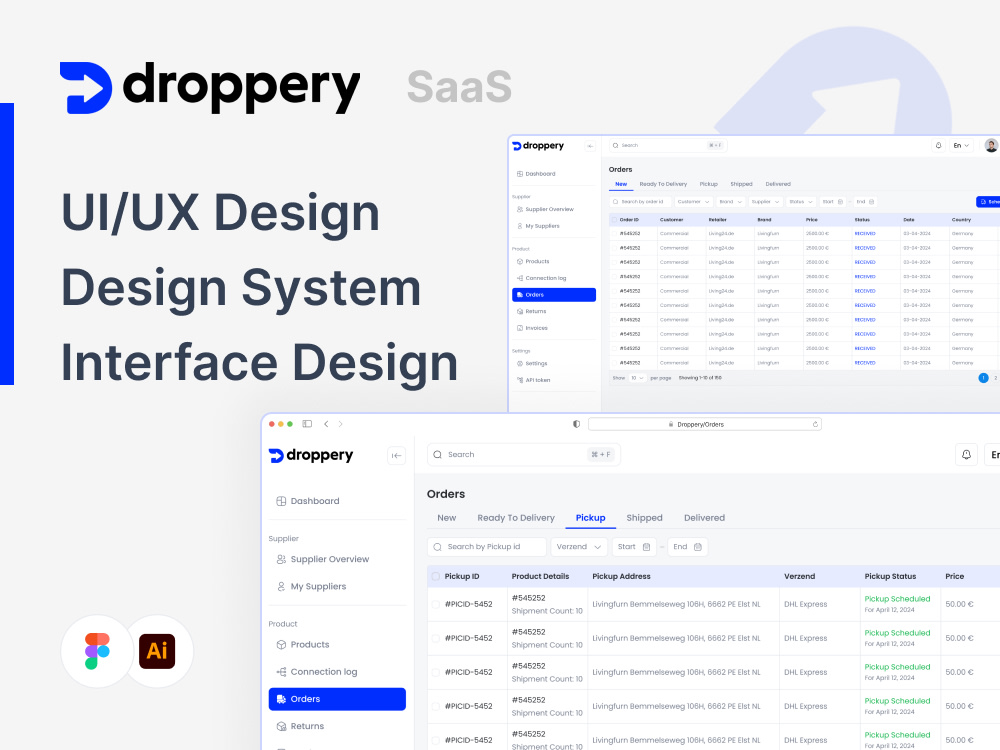Click Supplier Overview icon in front window sidebar

pyautogui.click(x=281, y=559)
